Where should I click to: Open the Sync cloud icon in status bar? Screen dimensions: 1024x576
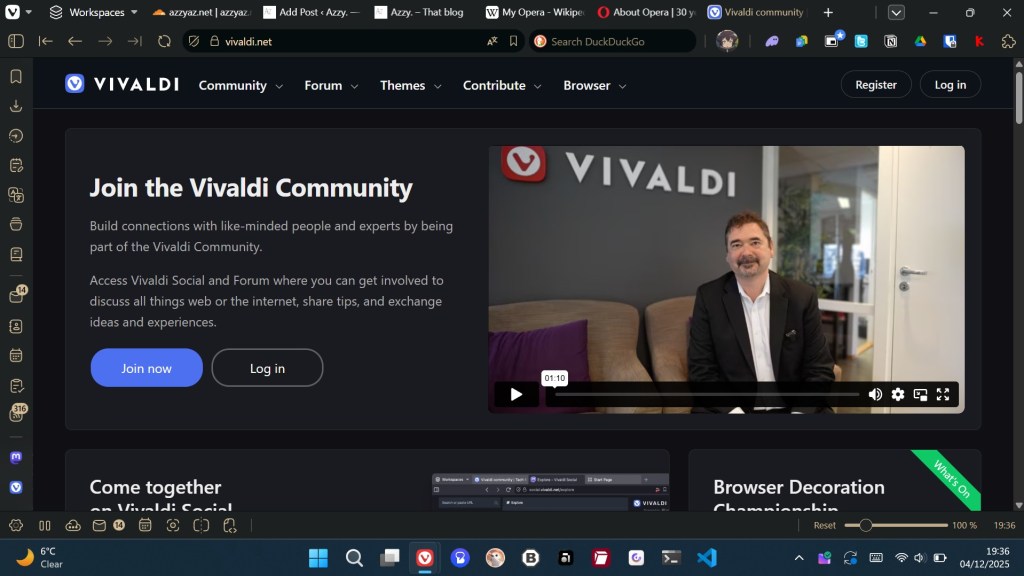point(73,525)
